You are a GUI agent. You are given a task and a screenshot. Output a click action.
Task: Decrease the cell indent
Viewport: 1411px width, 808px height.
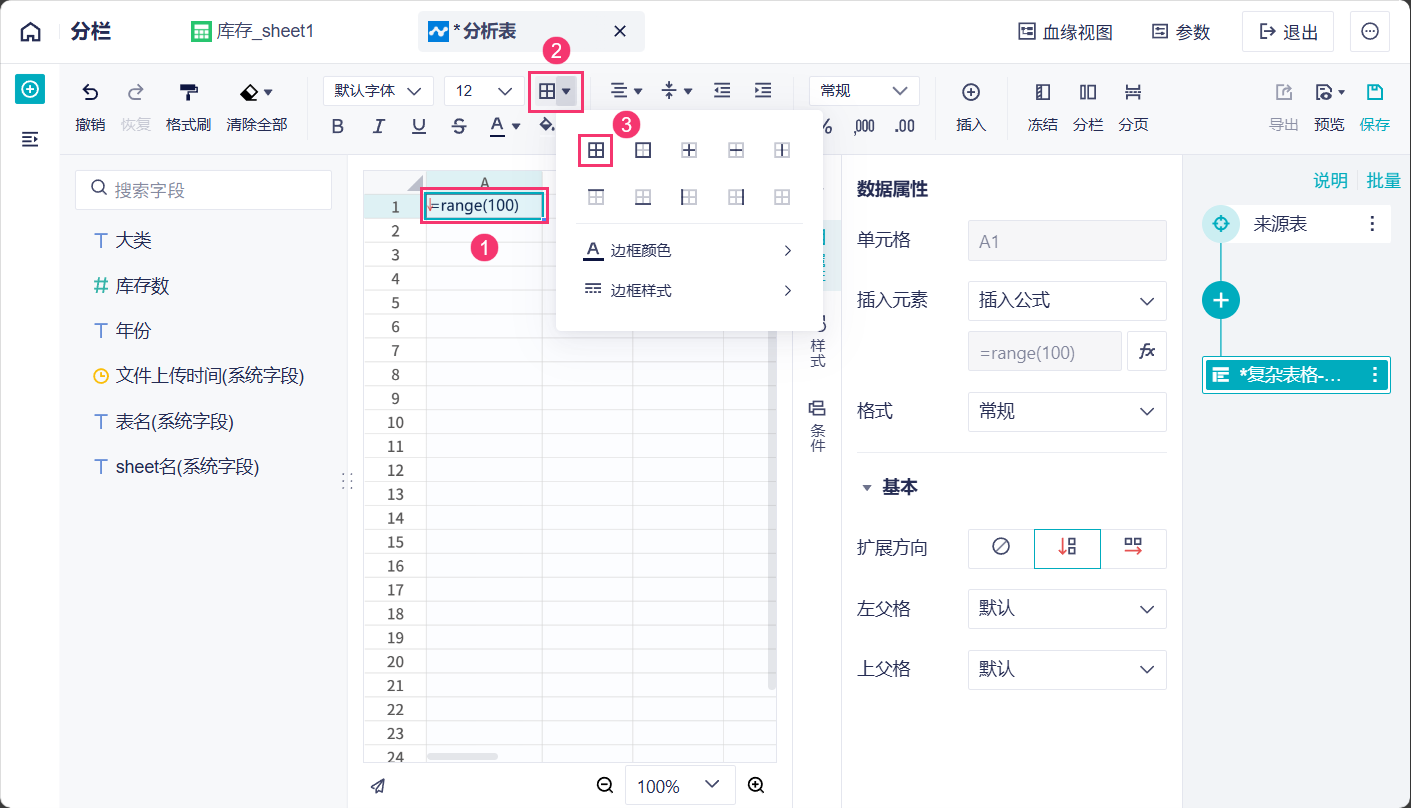722,91
